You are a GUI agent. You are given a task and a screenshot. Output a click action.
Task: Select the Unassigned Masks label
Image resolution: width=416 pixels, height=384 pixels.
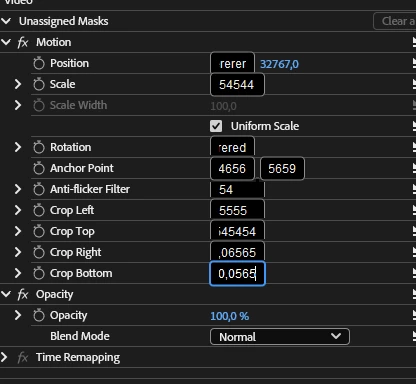[64, 21]
